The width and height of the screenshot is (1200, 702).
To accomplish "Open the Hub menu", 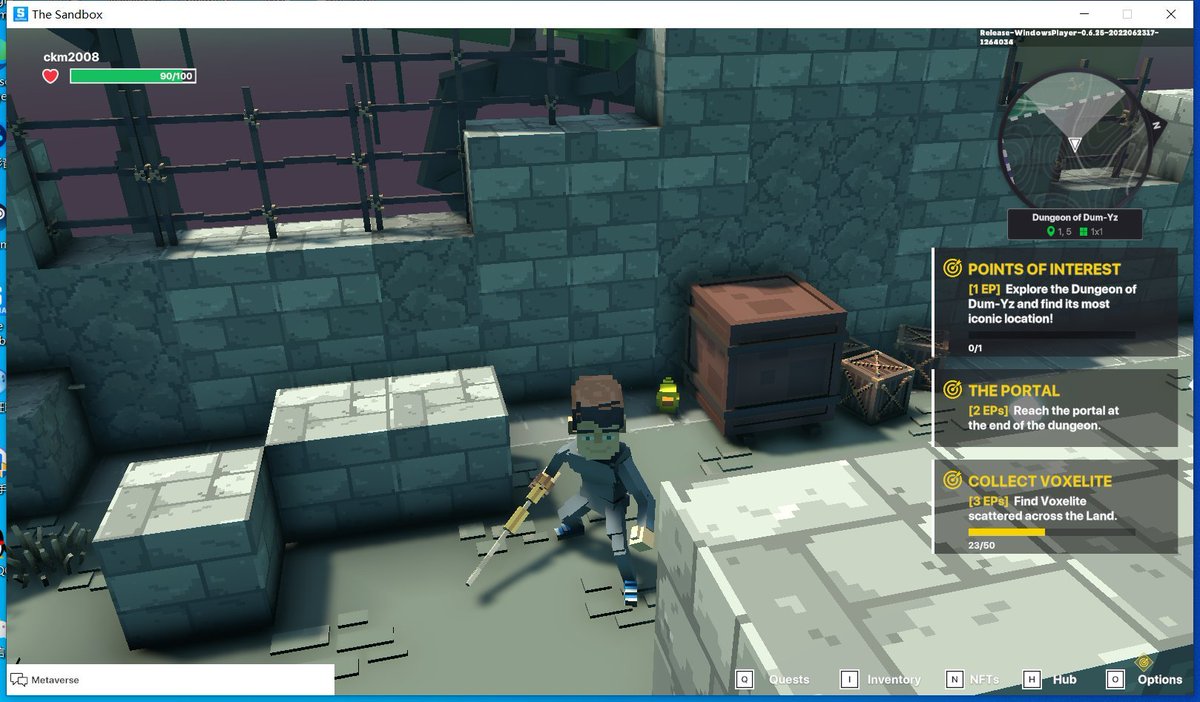I will point(1064,679).
